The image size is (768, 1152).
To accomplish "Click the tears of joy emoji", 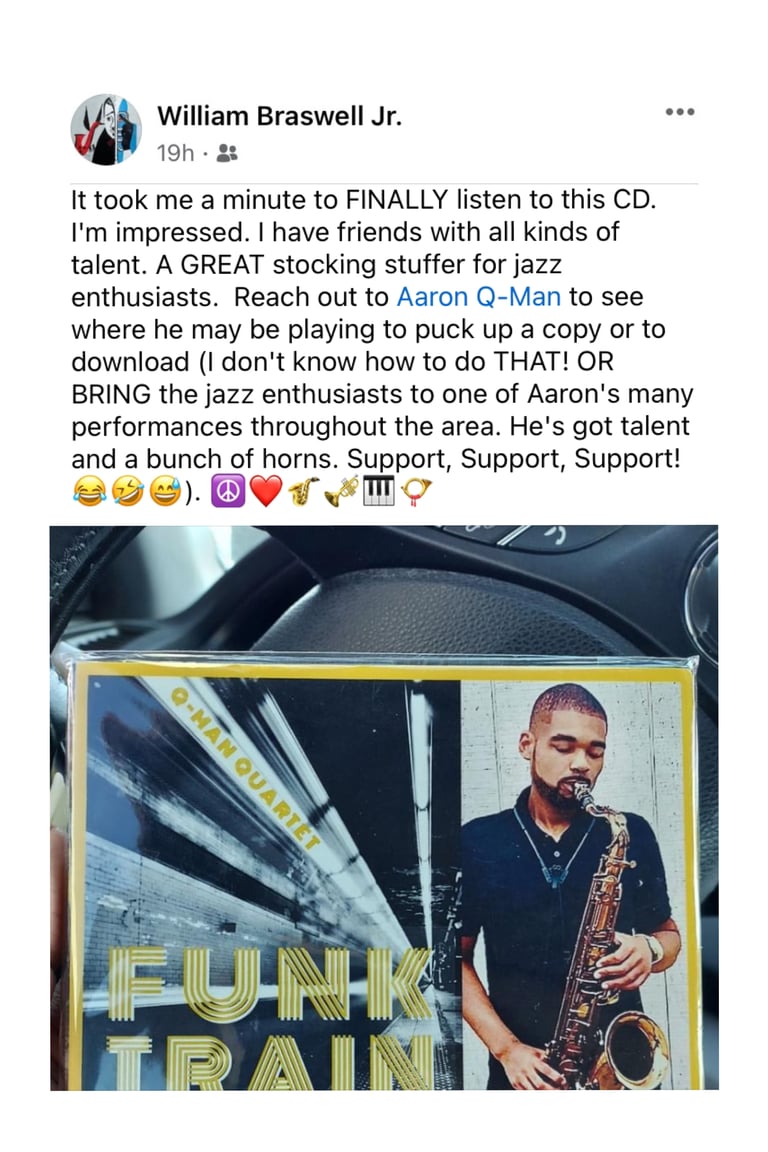I will pyautogui.click(x=88, y=492).
